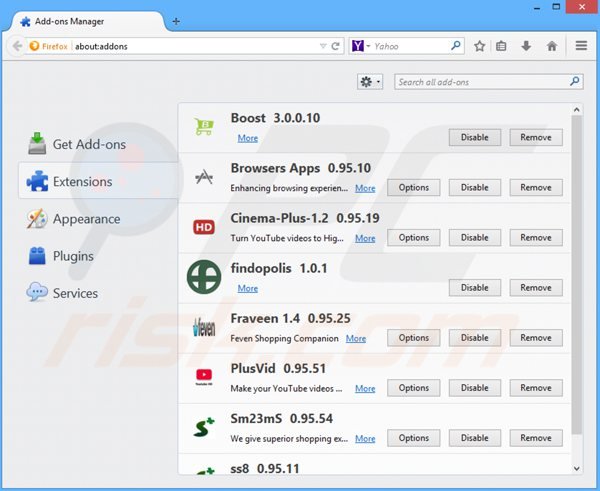The height and width of the screenshot is (491, 600).
Task: Disable the Fraveen 1.4 extension
Action: pyautogui.click(x=474, y=338)
